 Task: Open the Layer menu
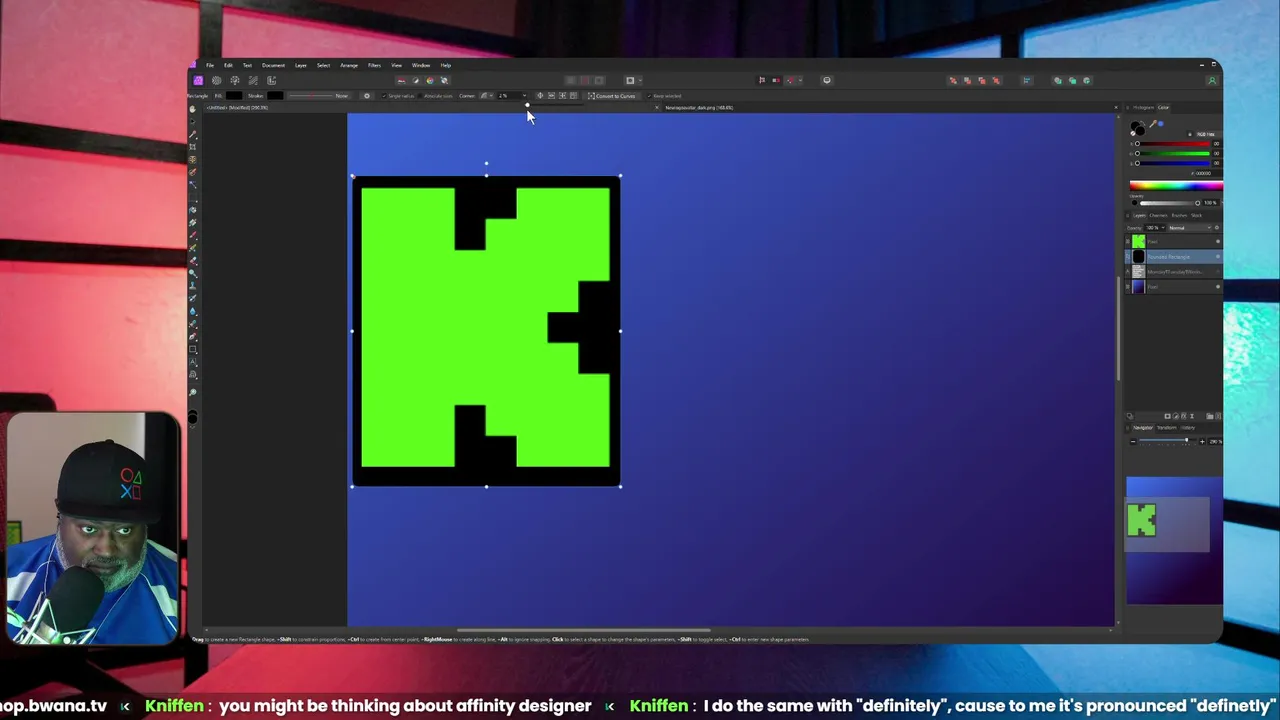(300, 66)
